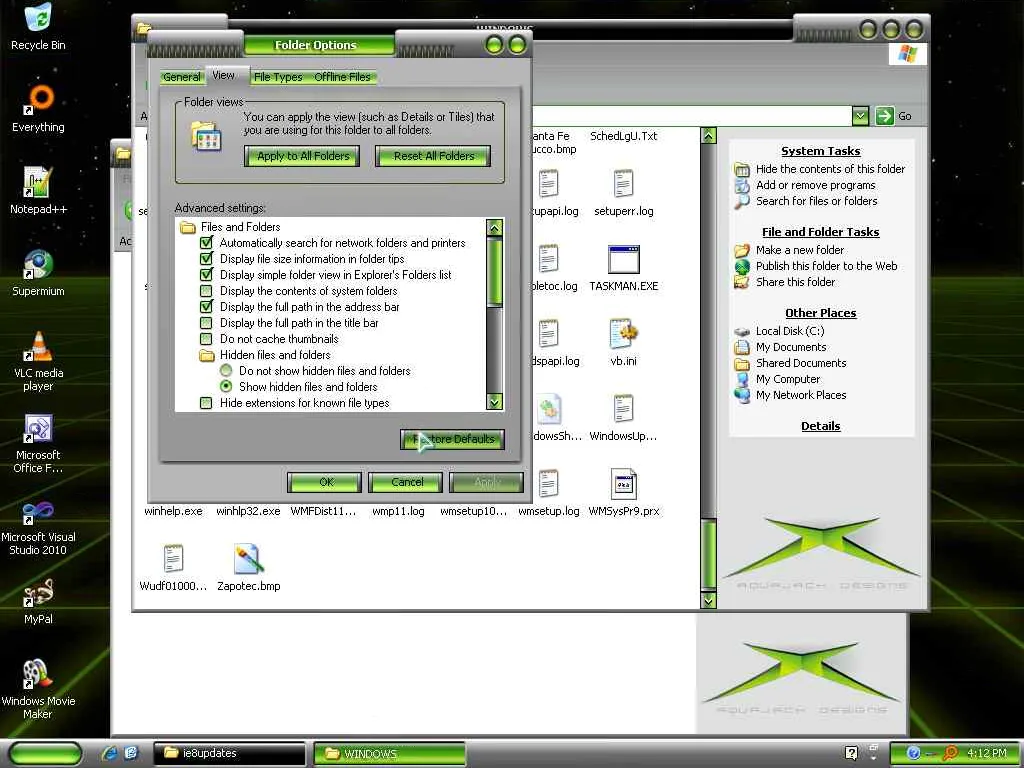This screenshot has height=768, width=1024.
Task: Open the address bar dropdown arrow
Action: (861, 116)
